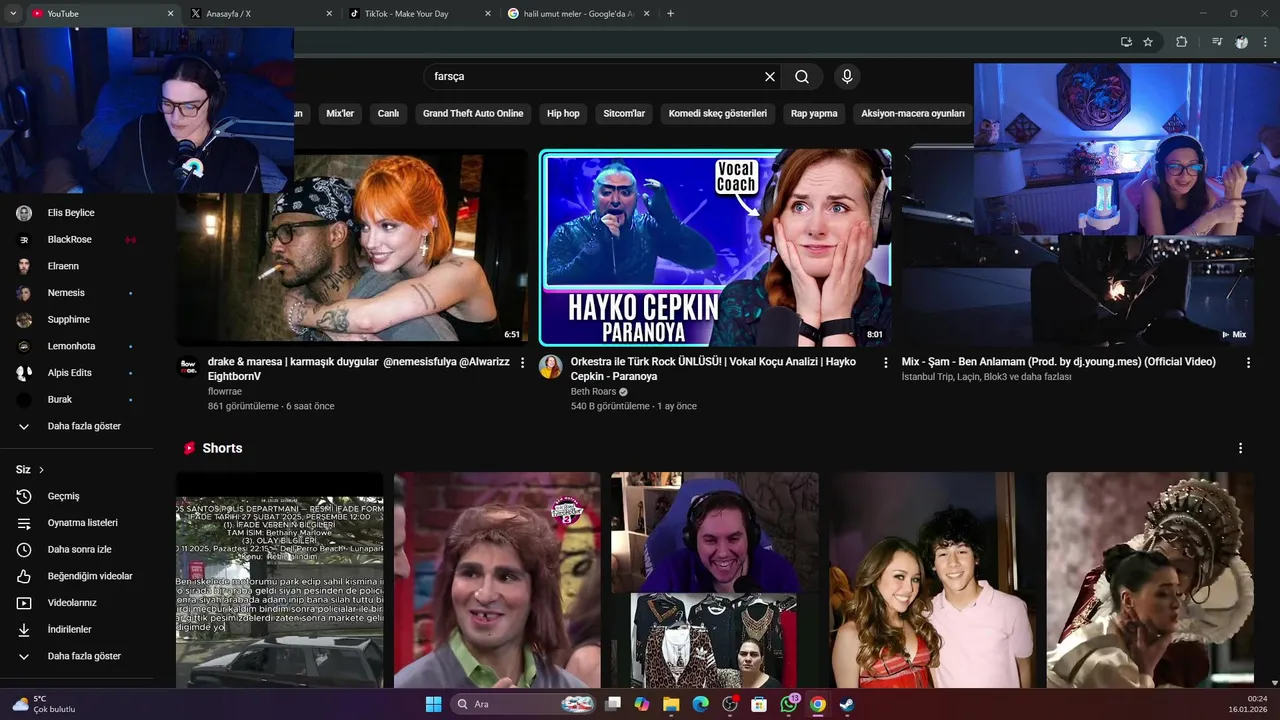Screen dimensions: 1280x720
Task: Click the Geçmiş history clock icon
Action: click(x=24, y=496)
